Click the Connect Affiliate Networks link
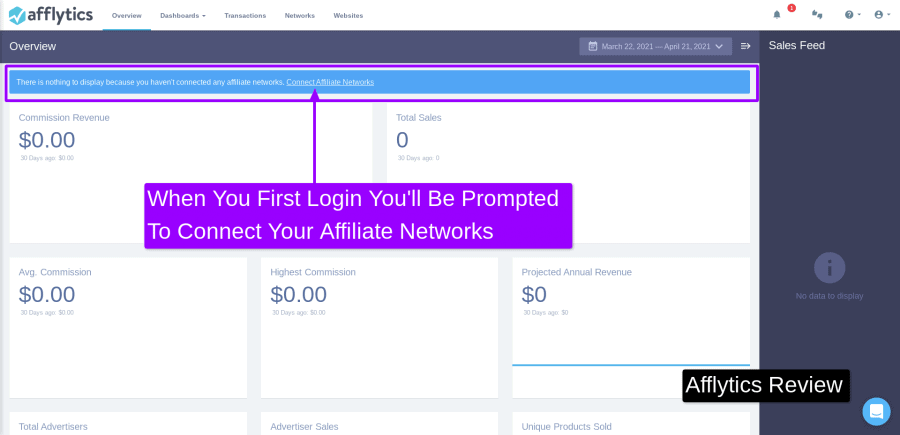The height and width of the screenshot is (435, 900). click(330, 82)
